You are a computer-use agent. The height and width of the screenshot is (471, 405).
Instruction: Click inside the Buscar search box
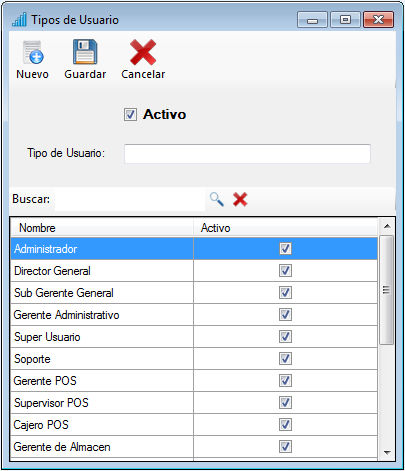coord(130,199)
